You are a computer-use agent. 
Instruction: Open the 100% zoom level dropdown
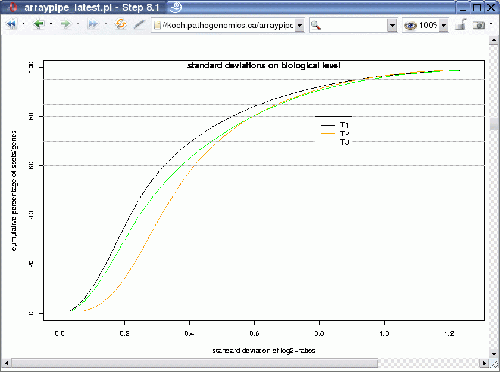pos(444,25)
